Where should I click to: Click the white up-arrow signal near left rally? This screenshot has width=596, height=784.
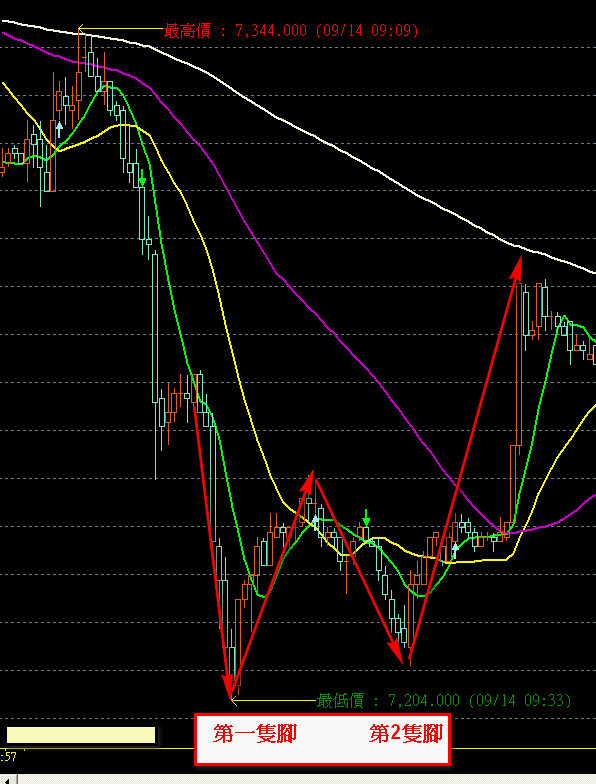point(59,130)
